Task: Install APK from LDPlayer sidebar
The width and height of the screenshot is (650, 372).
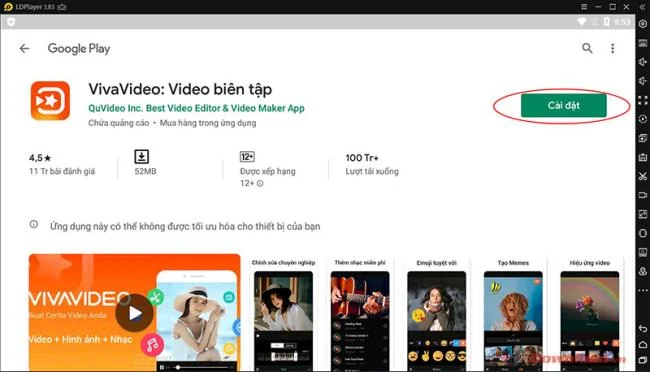Action: click(x=643, y=157)
